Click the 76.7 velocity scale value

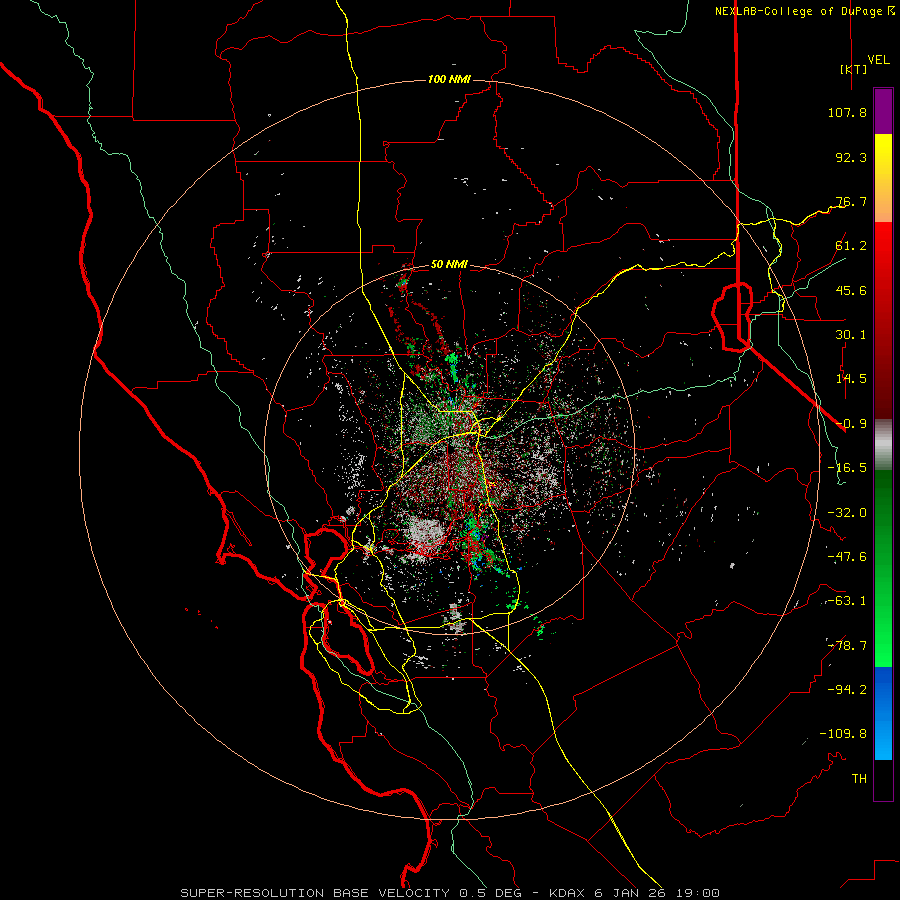851,201
